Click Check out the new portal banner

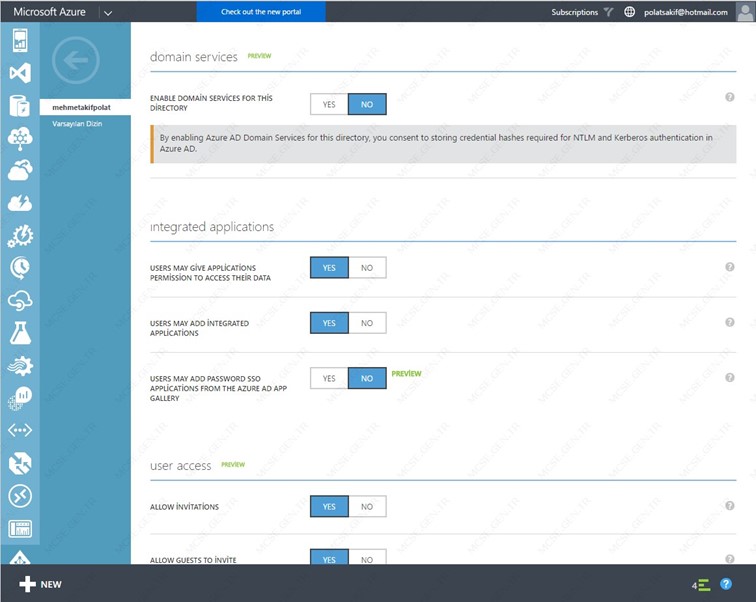click(x=261, y=12)
